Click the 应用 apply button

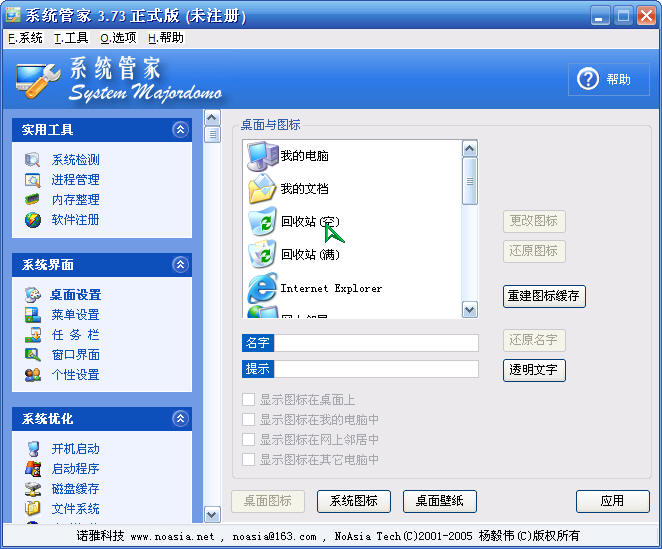point(613,501)
